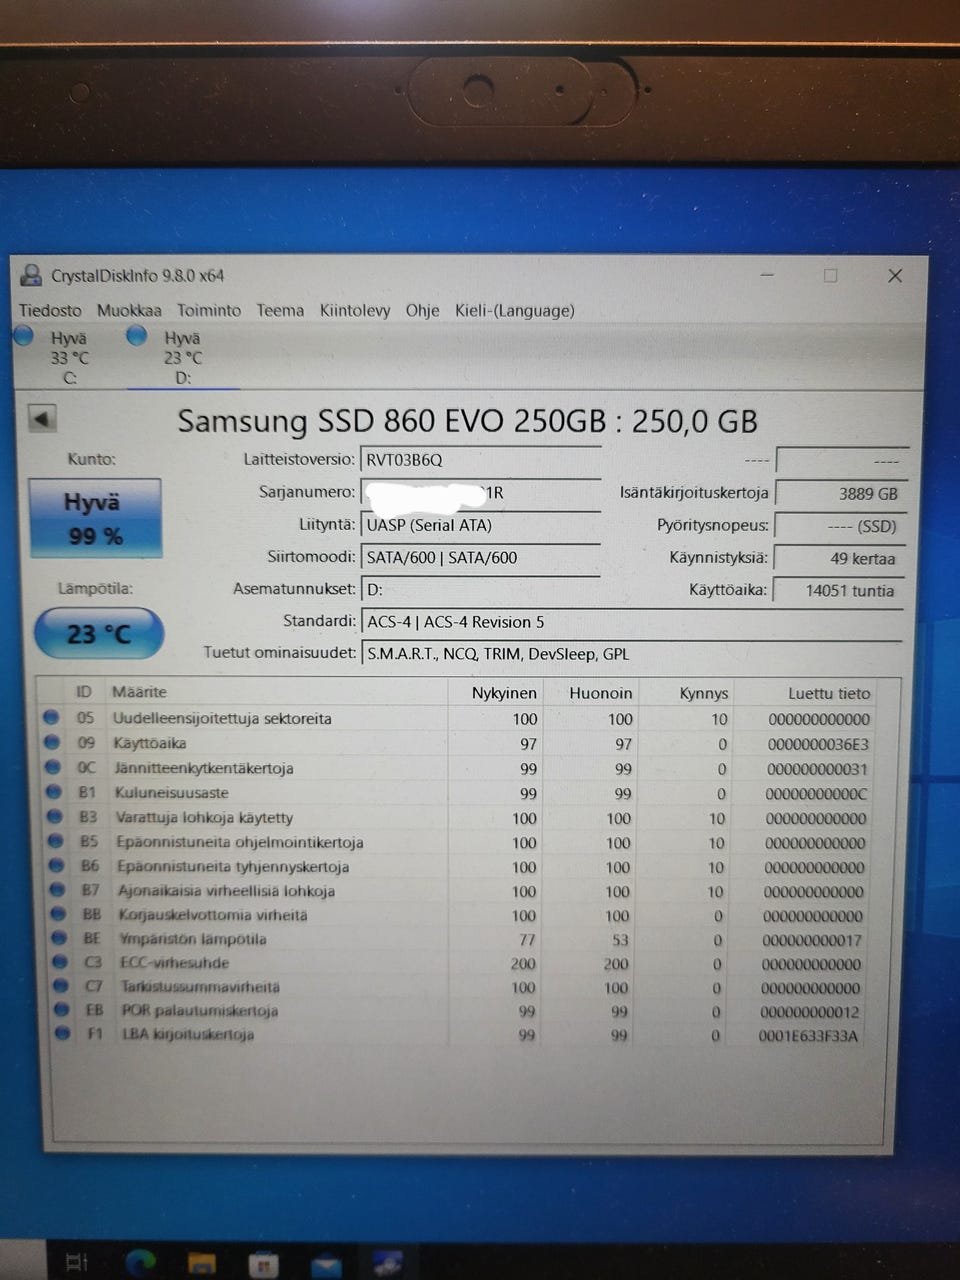Click the POR palautumiskertoja row text
This screenshot has height=1280, width=960.
[x=200, y=1010]
